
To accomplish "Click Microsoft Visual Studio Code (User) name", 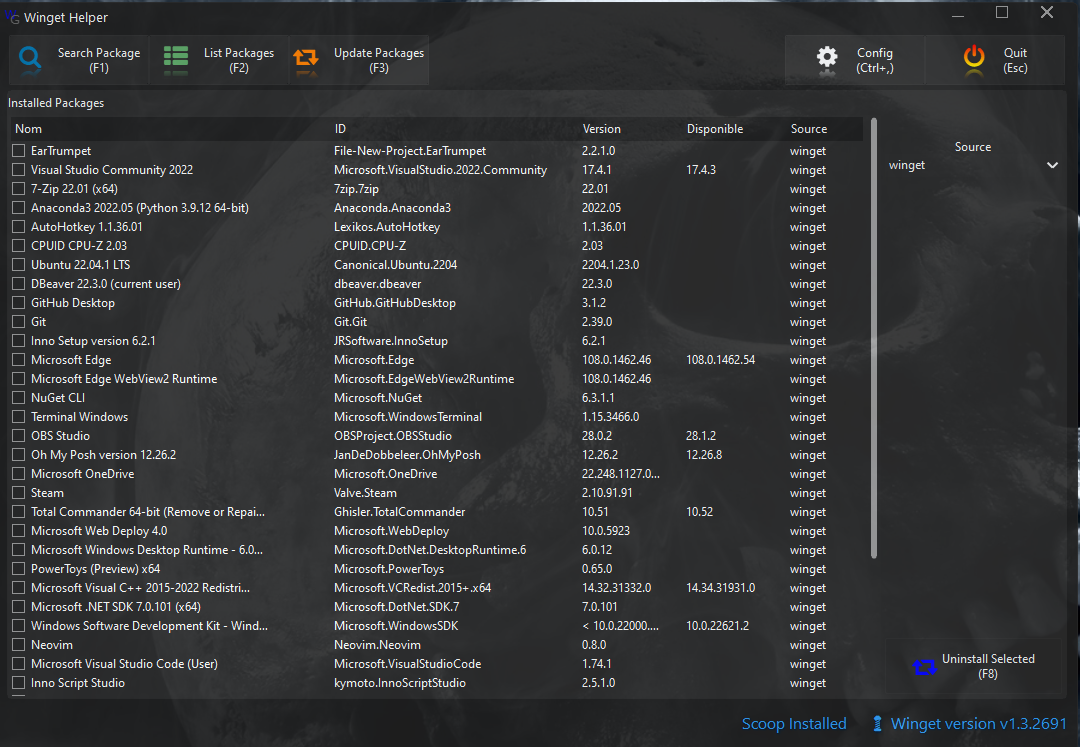I will tap(124, 664).
